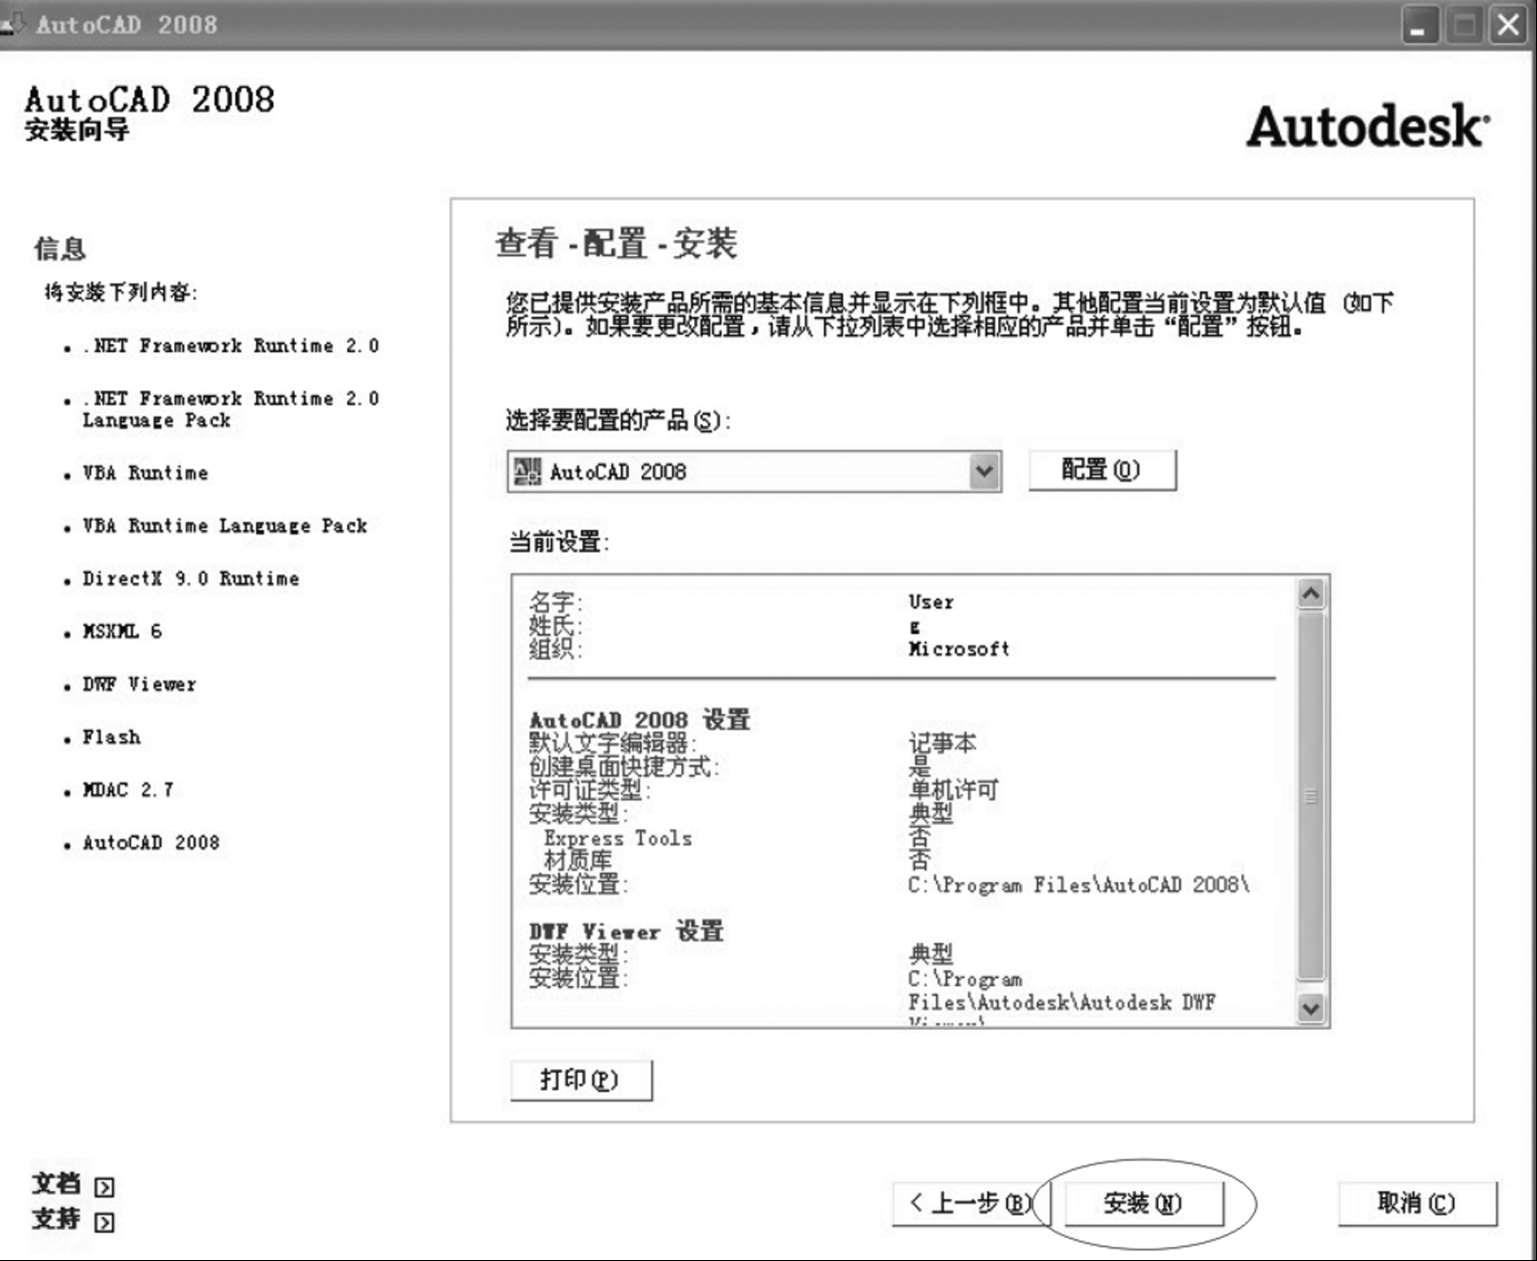Screen dimensions: 1537x1261
Task: Click DirectX 9.0 Runtime in the info list
Action: pos(191,579)
